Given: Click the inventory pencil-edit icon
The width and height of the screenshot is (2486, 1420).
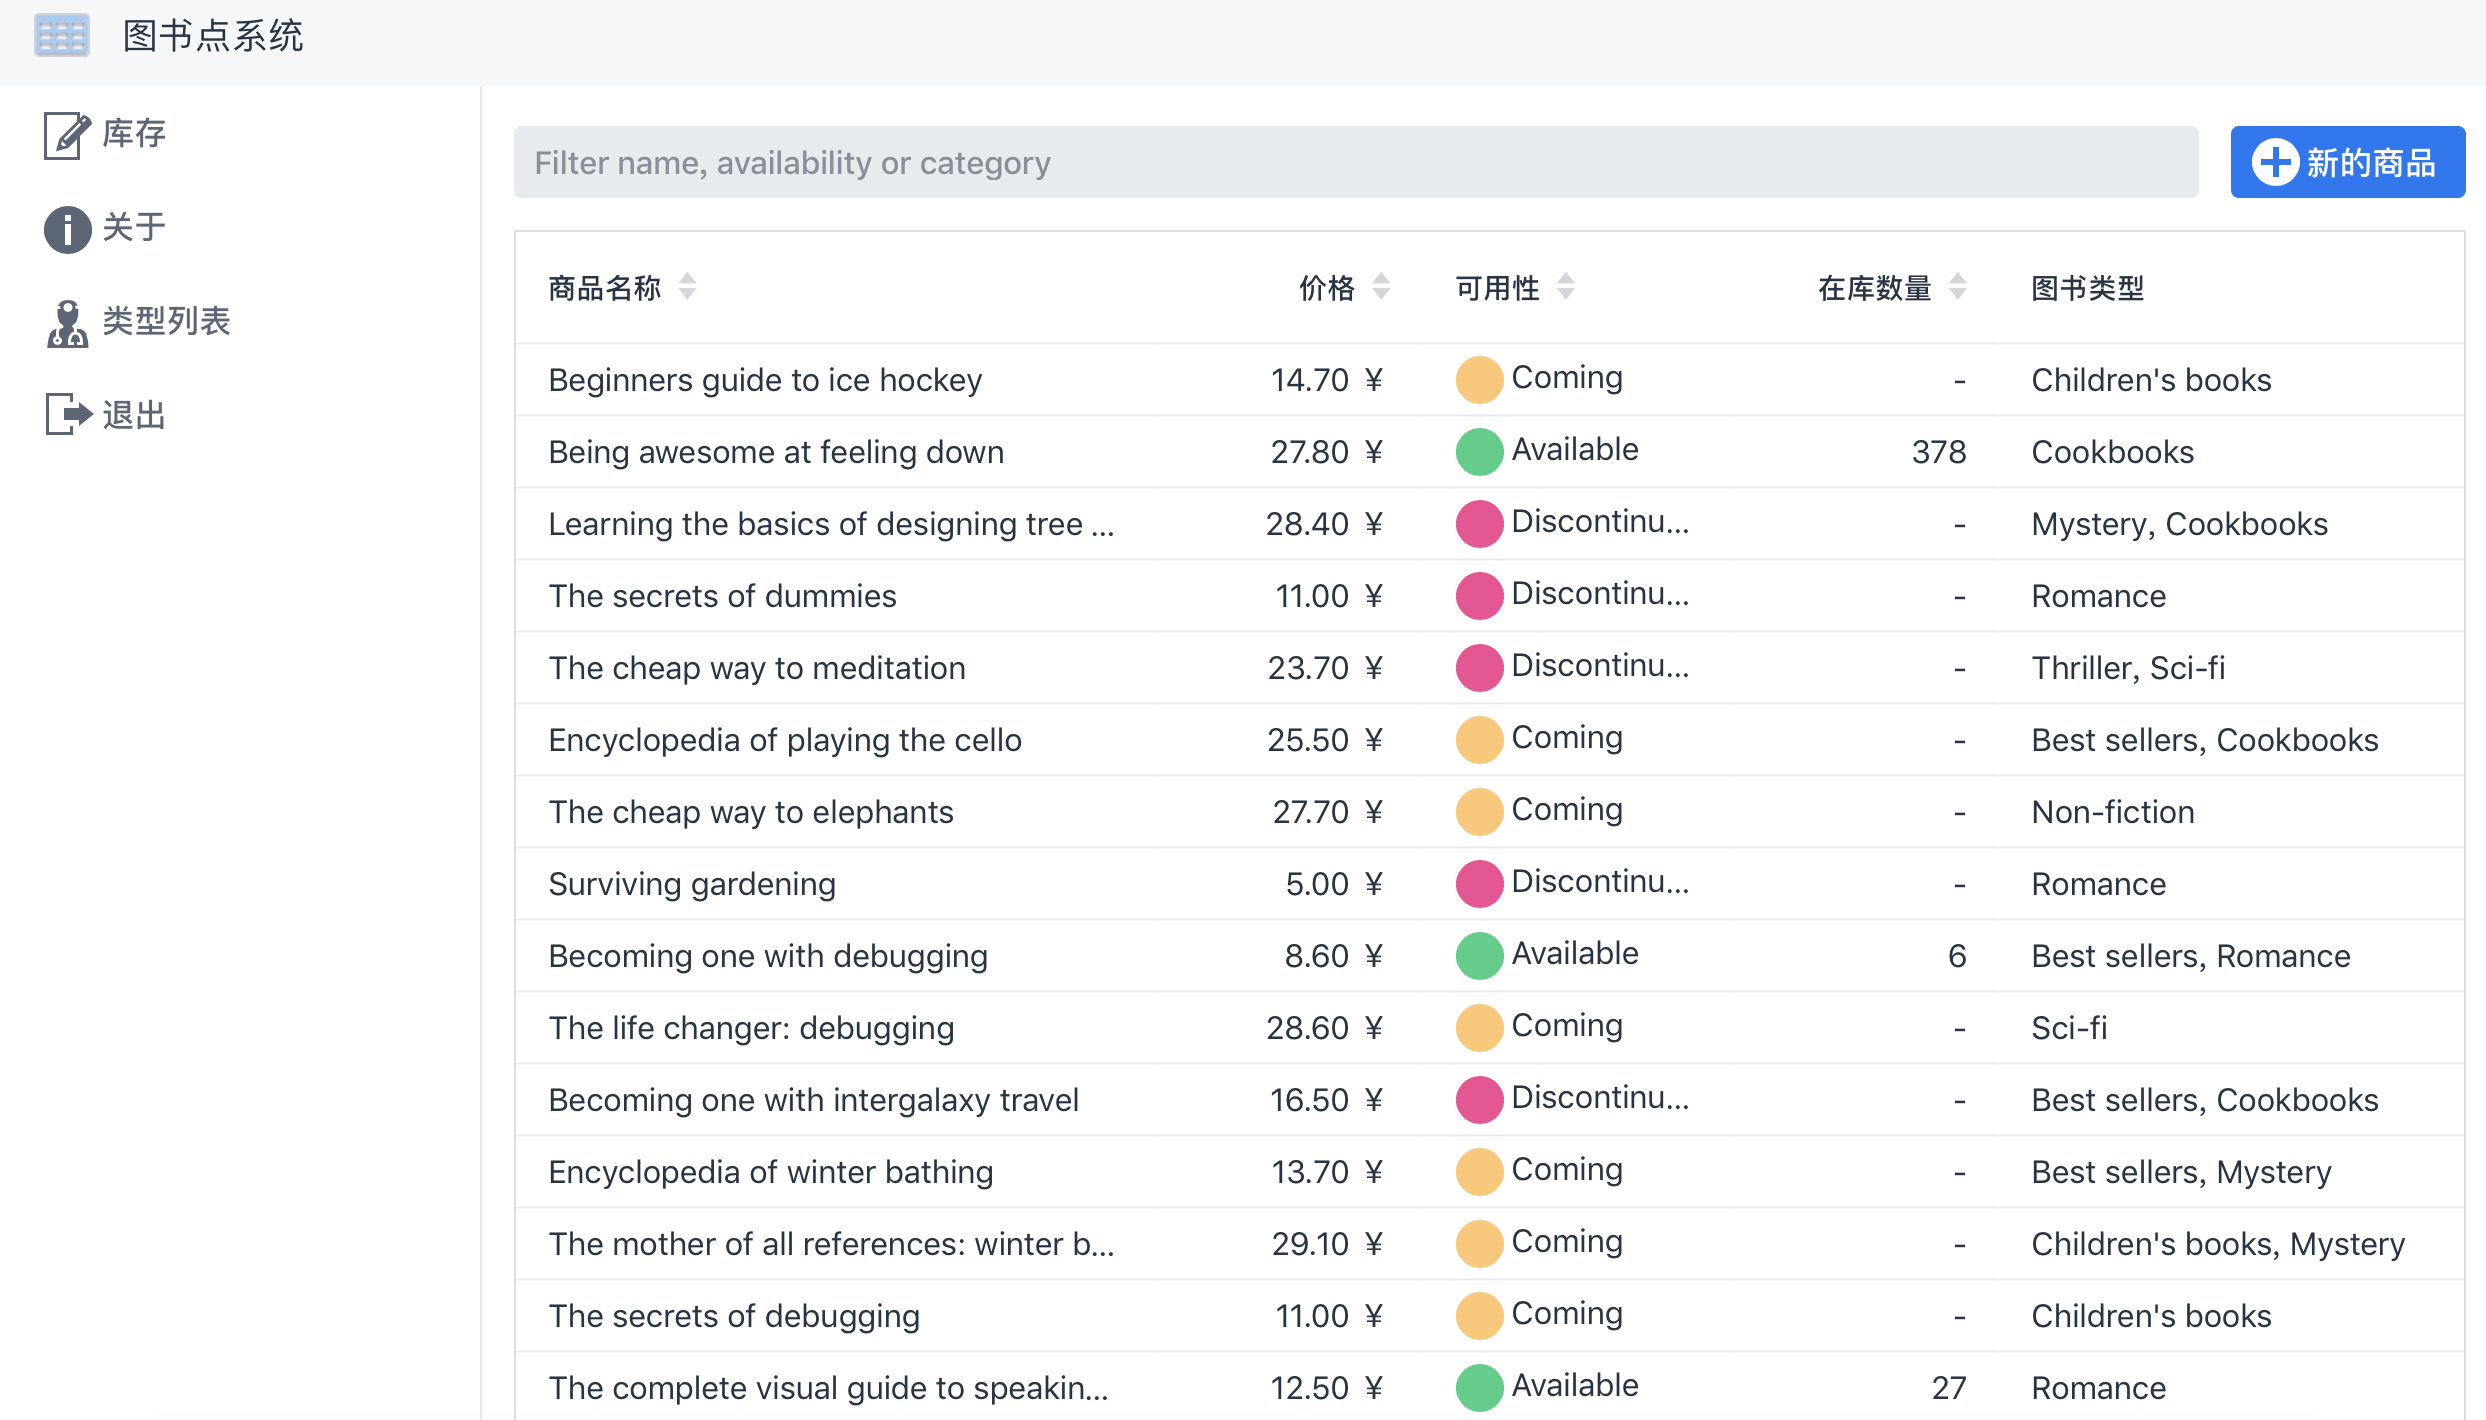Looking at the screenshot, I should click(x=67, y=134).
